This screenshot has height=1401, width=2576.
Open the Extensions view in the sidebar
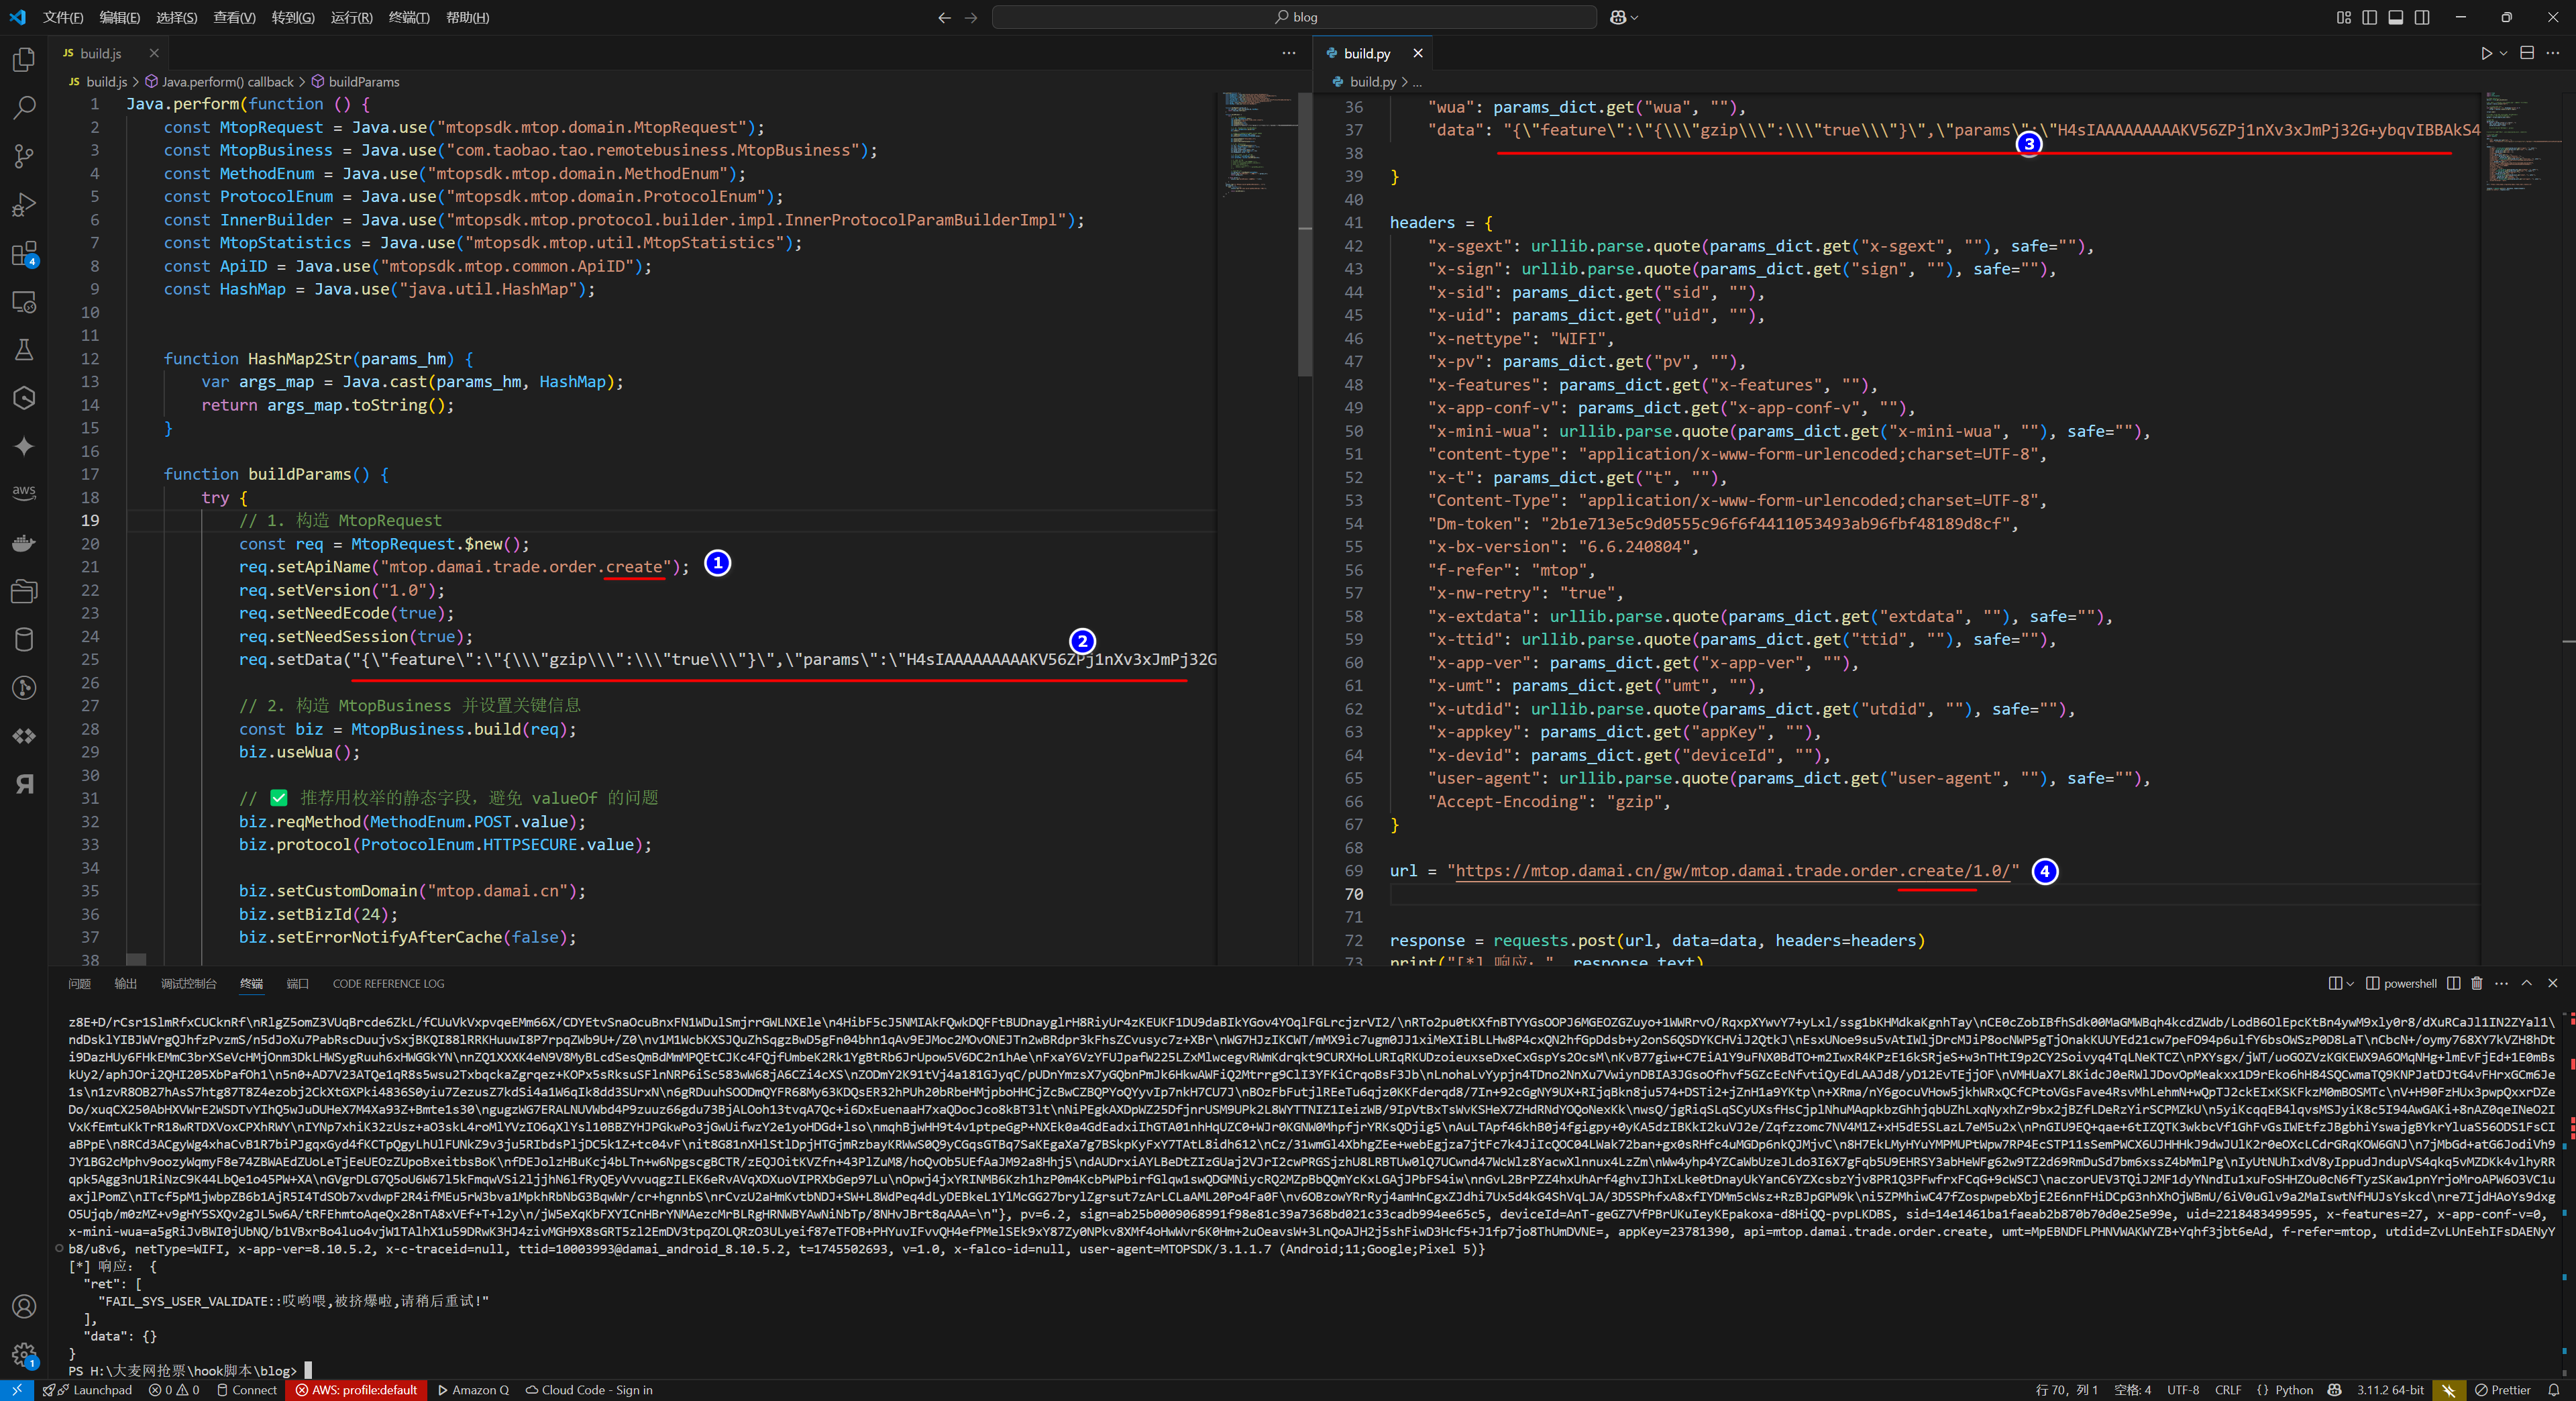click(24, 254)
